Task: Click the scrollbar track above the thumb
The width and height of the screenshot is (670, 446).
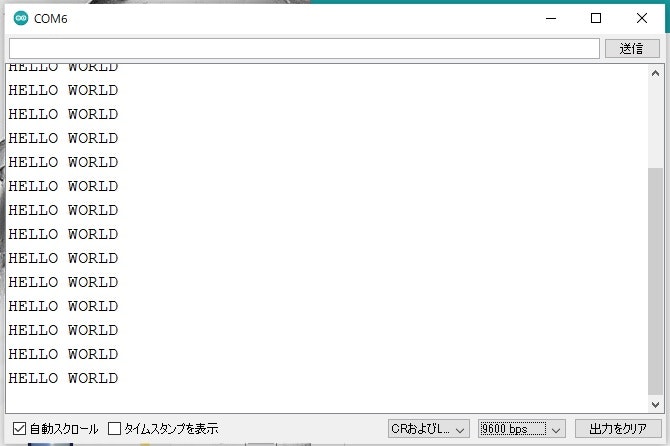Action: [655, 124]
